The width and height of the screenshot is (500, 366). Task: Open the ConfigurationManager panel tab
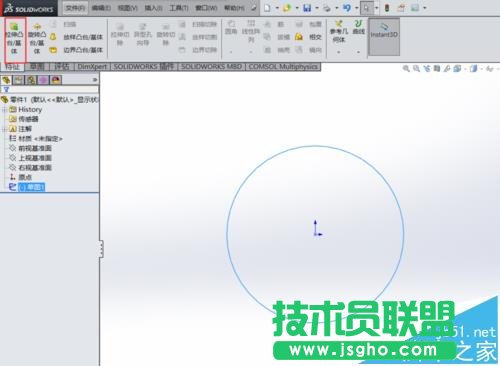click(x=31, y=80)
